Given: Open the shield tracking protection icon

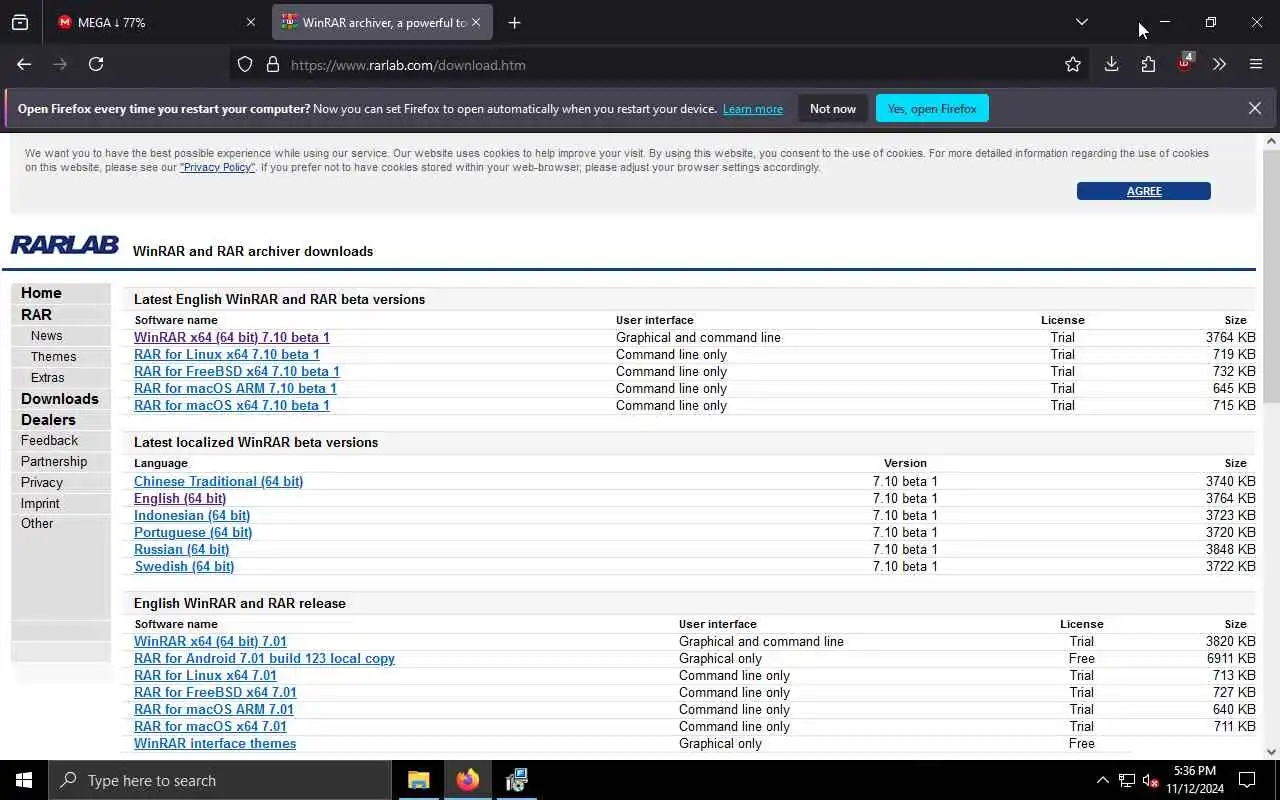Looking at the screenshot, I should click(245, 65).
